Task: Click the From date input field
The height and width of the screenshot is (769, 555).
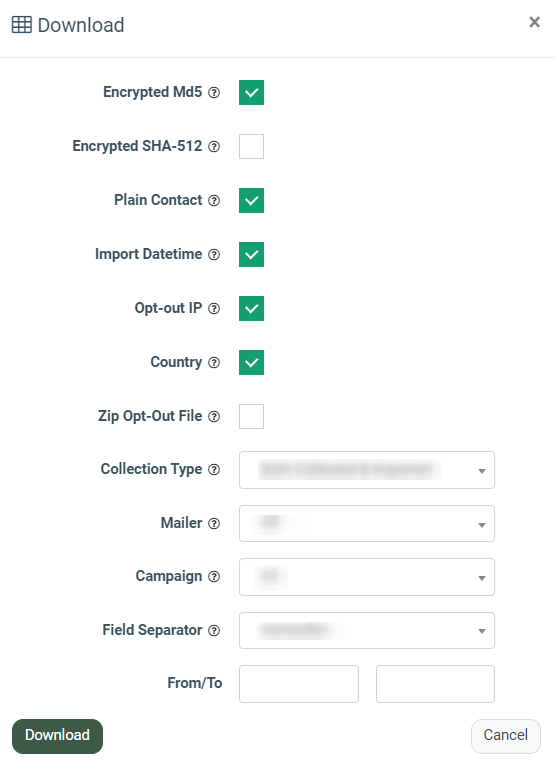Action: (299, 684)
